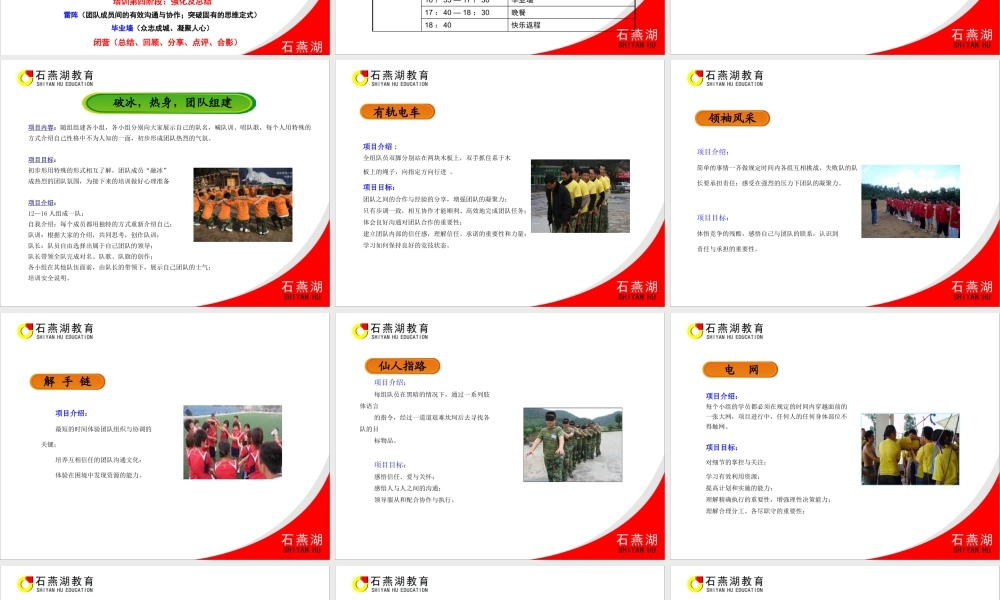Click the 培训安全说明 line on the 破冰 slide
Viewport: 1000px width, 600px height.
pos(49,278)
